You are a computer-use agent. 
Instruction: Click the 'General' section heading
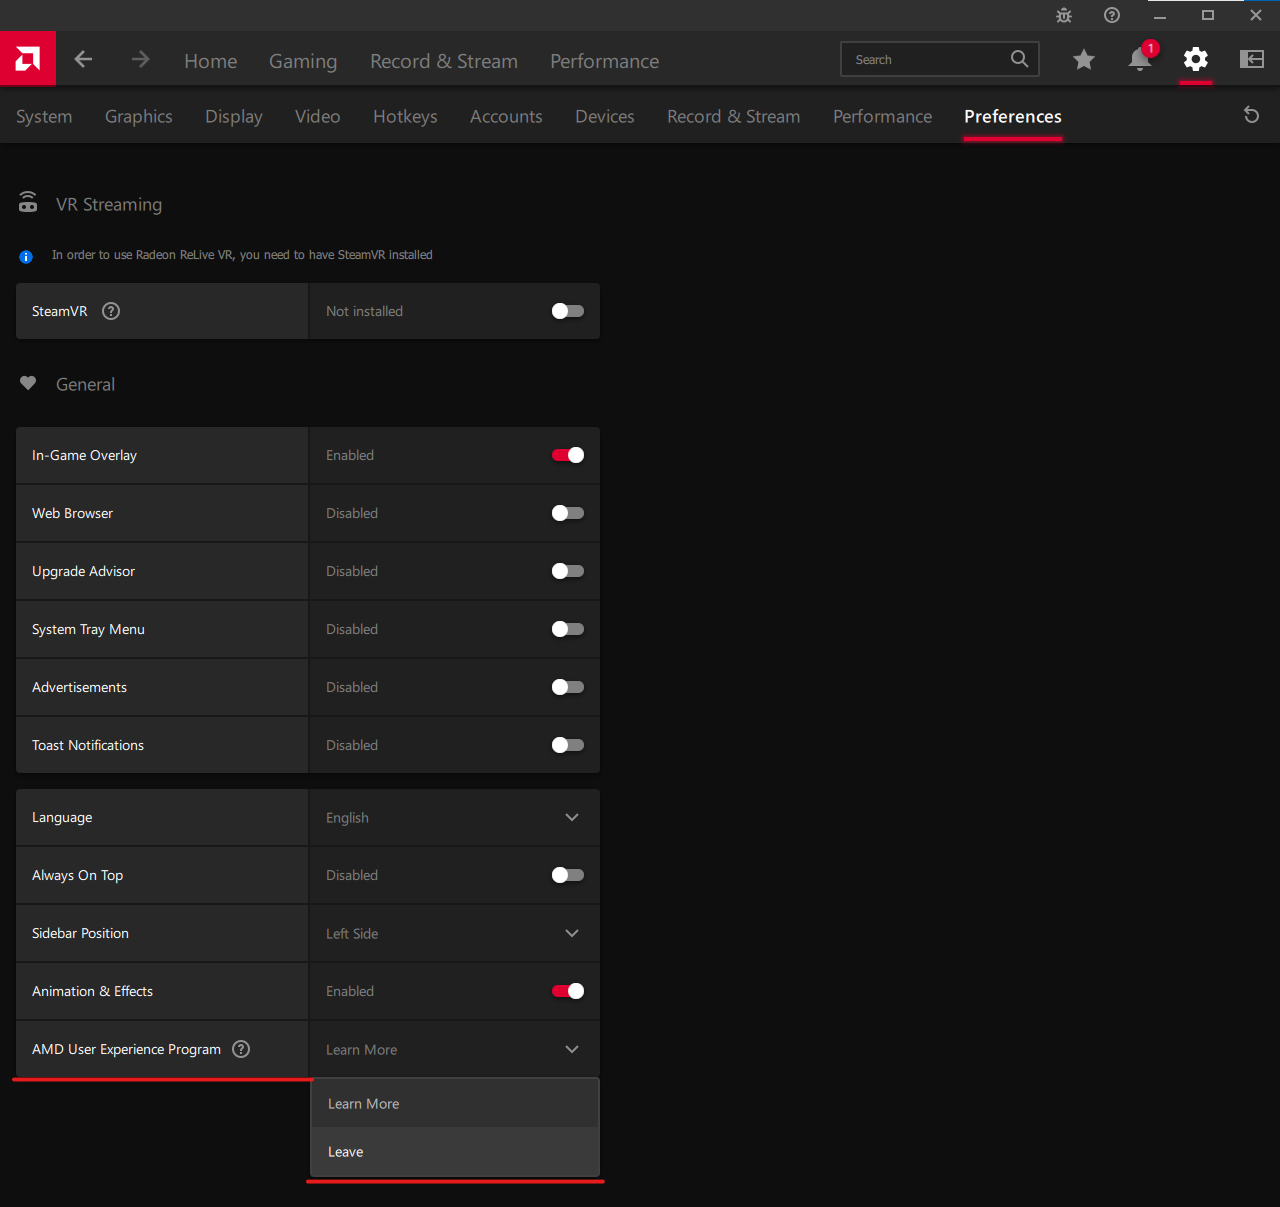85,384
